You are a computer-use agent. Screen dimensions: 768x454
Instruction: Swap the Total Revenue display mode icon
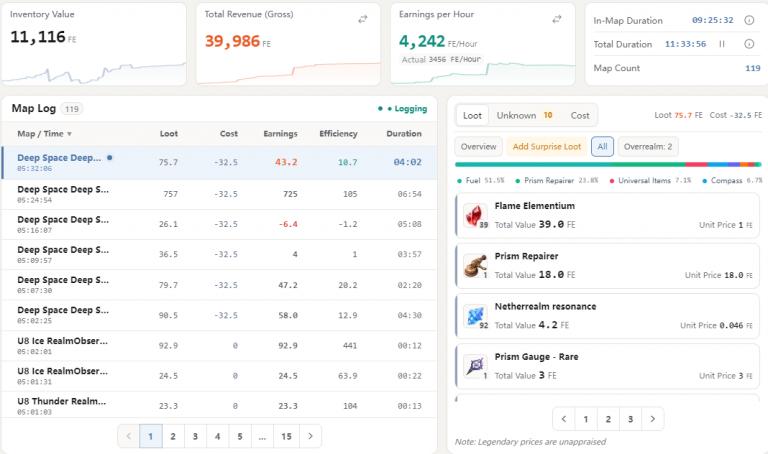coord(362,19)
